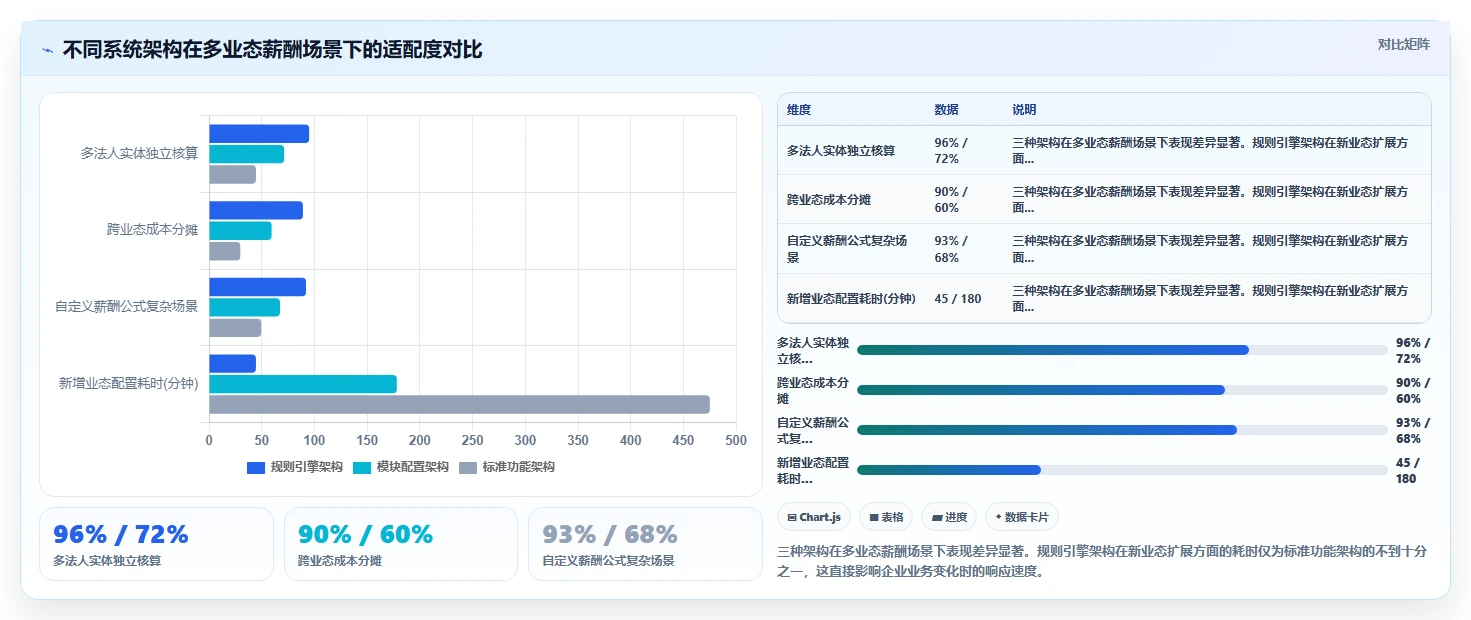1471x620 pixels.
Task: Click the lightning icon beside the title
Action: [47, 50]
